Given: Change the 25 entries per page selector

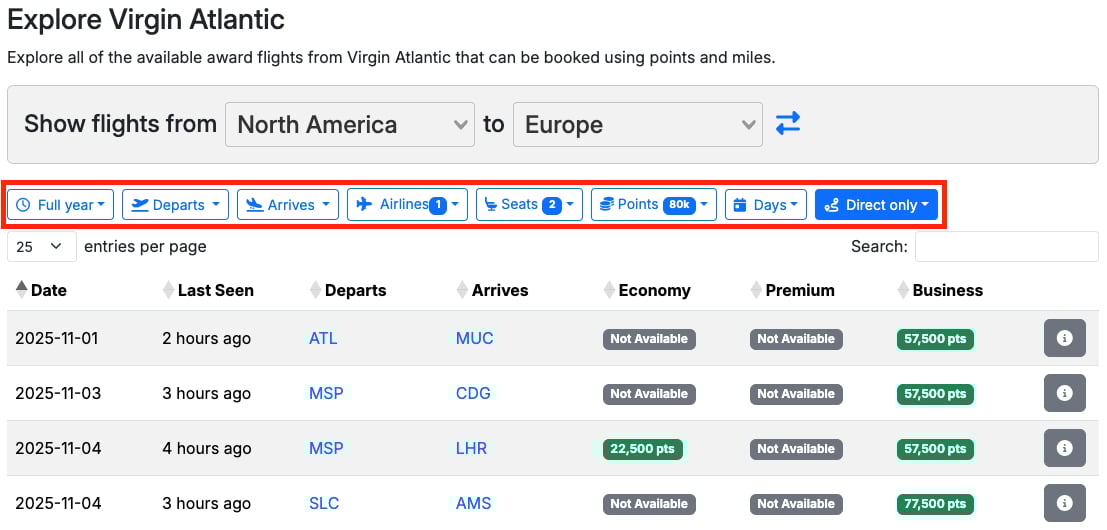Looking at the screenshot, I should click(x=41, y=246).
